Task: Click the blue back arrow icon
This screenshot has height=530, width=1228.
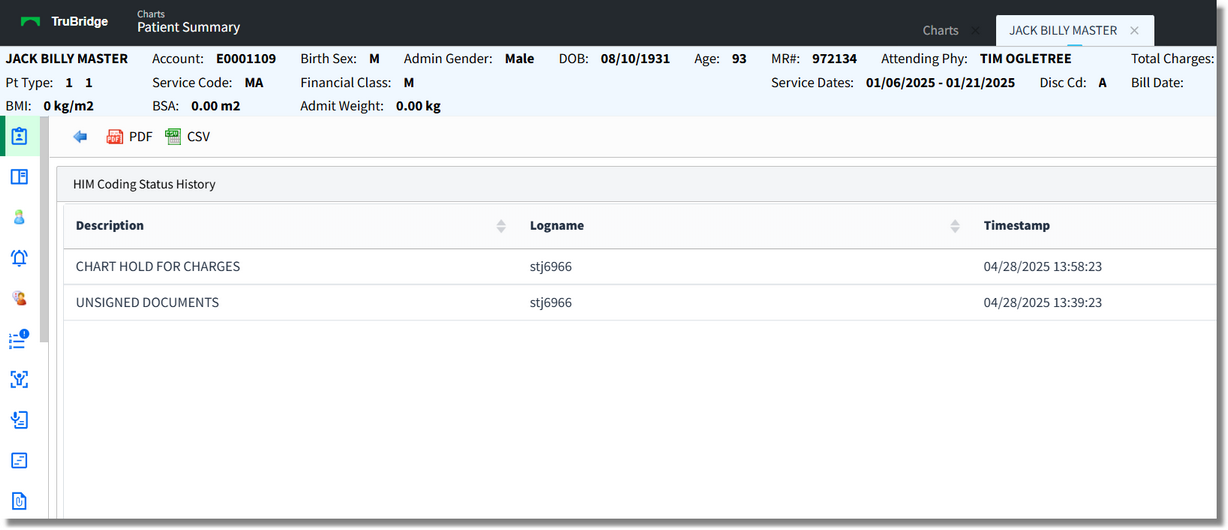Action: [x=80, y=137]
